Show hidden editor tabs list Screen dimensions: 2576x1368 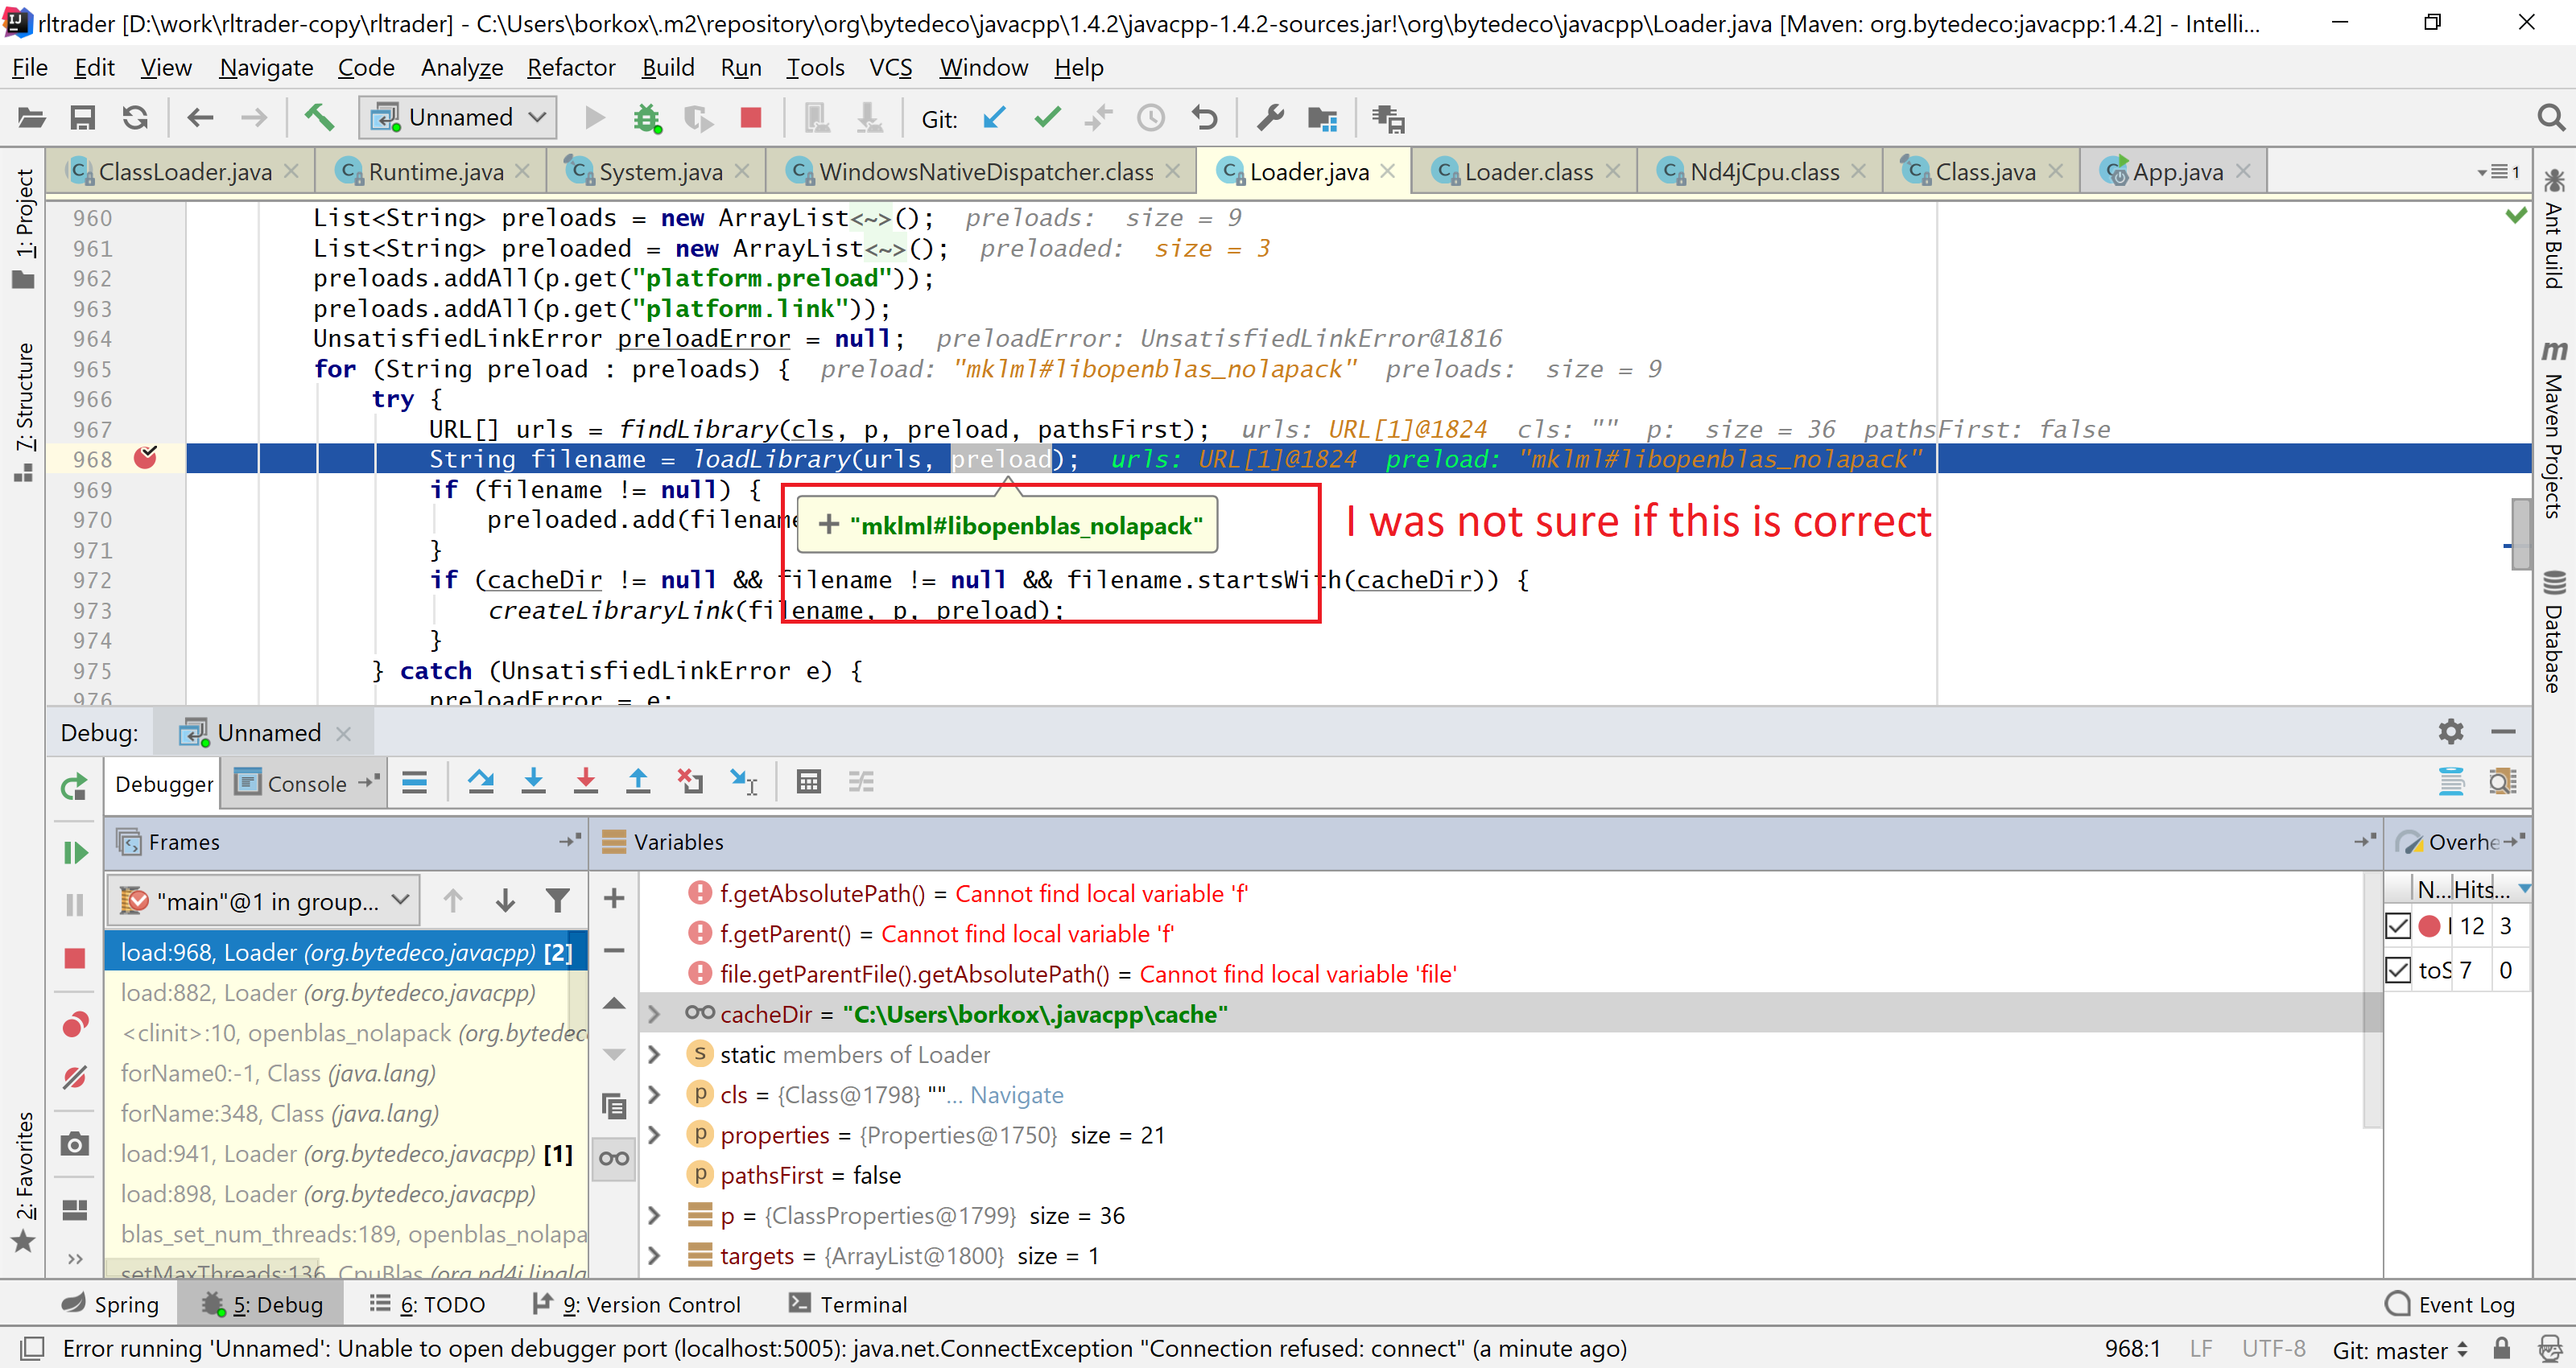(x=2498, y=172)
